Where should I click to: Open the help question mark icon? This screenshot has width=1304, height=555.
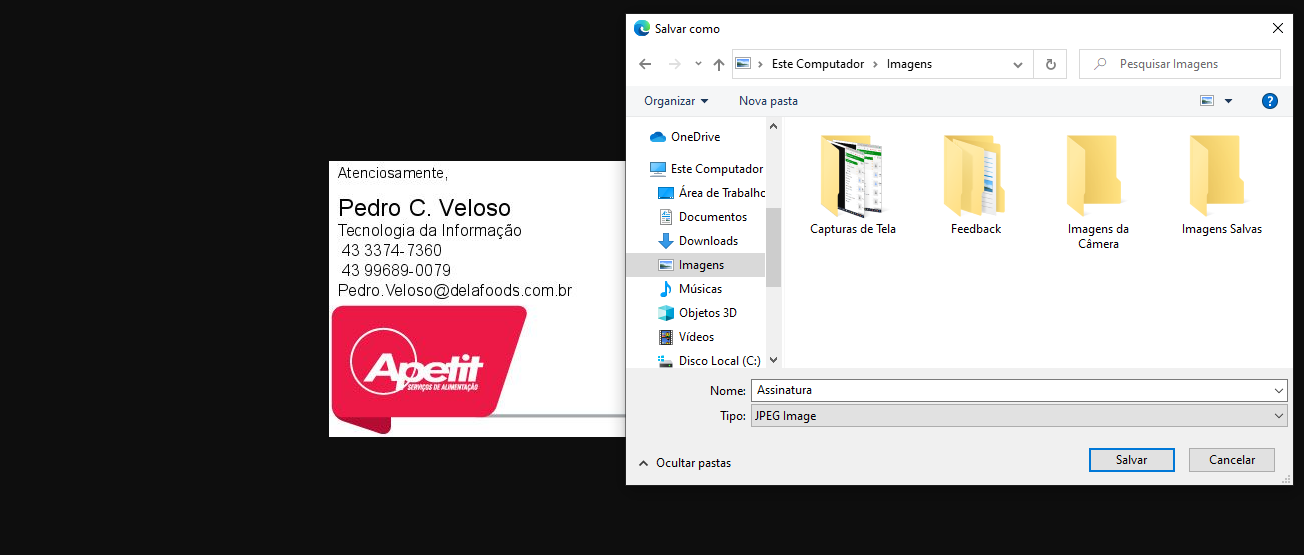1269,101
